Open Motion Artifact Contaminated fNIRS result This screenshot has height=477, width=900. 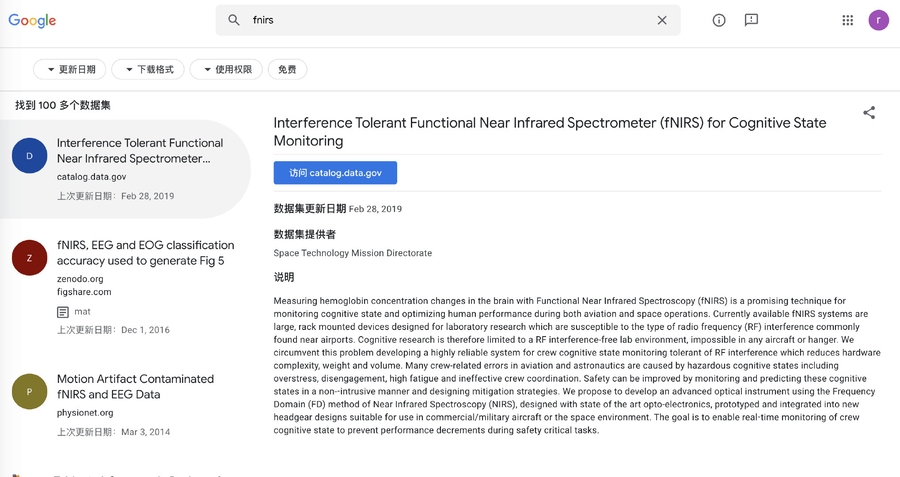(x=135, y=386)
